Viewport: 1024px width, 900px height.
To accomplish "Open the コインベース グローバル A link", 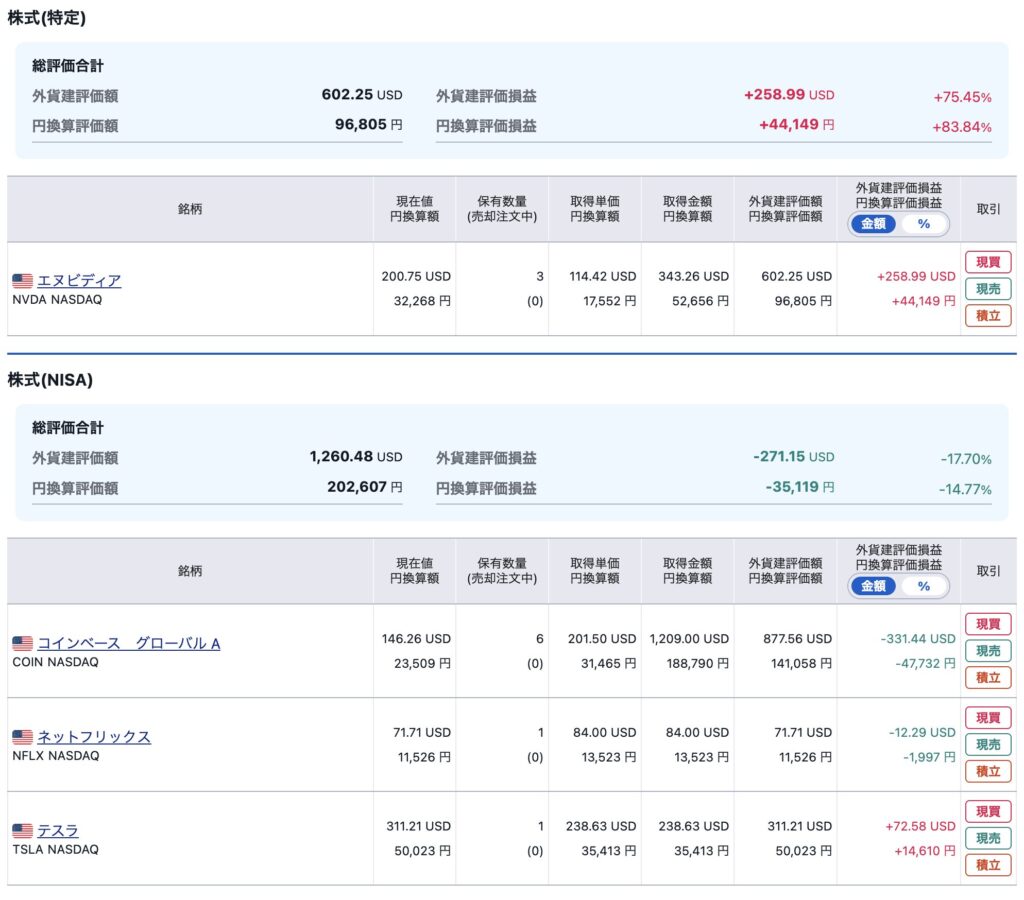I will tap(129, 643).
